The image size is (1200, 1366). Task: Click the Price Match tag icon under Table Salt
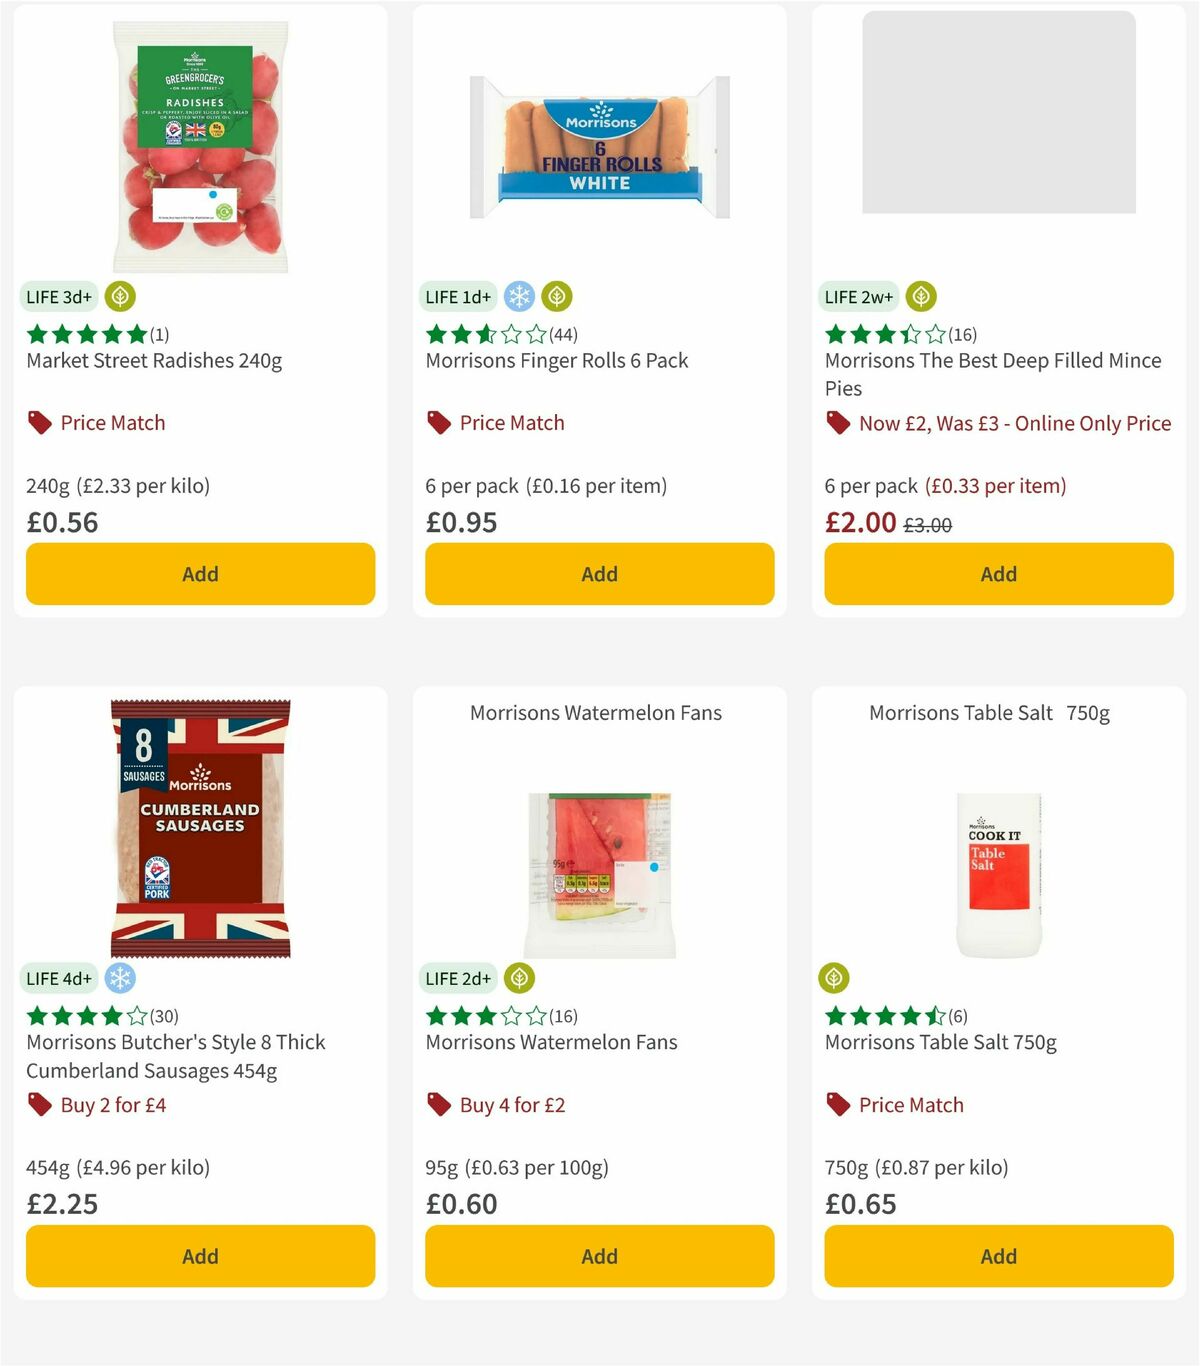pyautogui.click(x=838, y=1104)
